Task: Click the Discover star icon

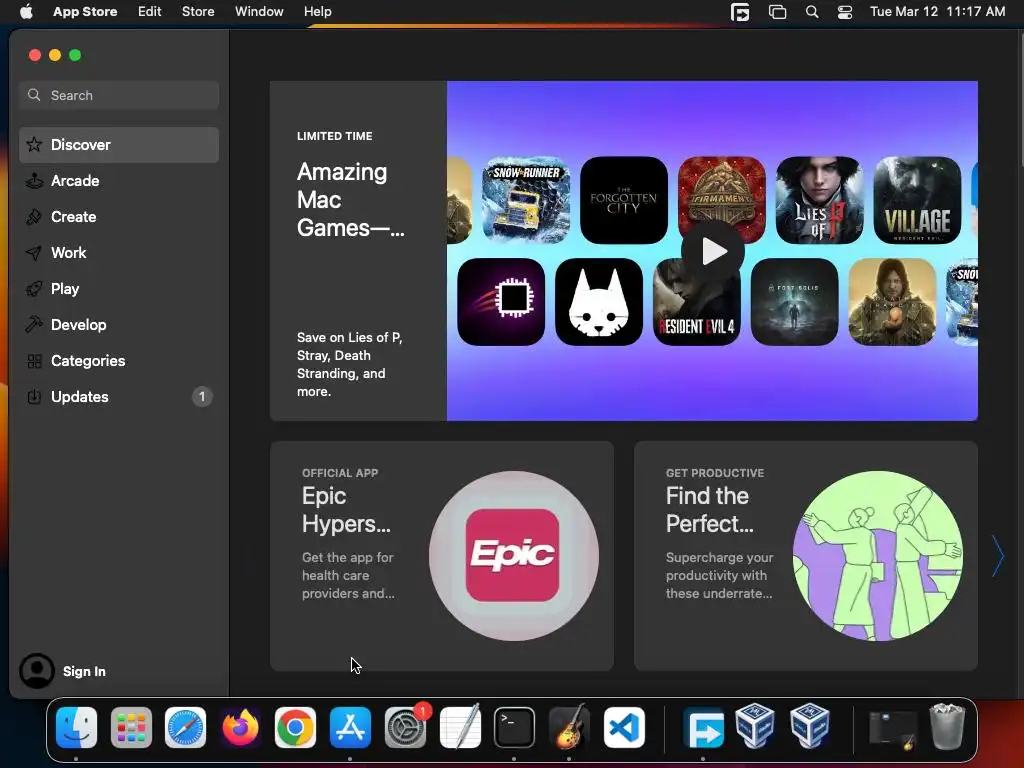Action: [35, 144]
